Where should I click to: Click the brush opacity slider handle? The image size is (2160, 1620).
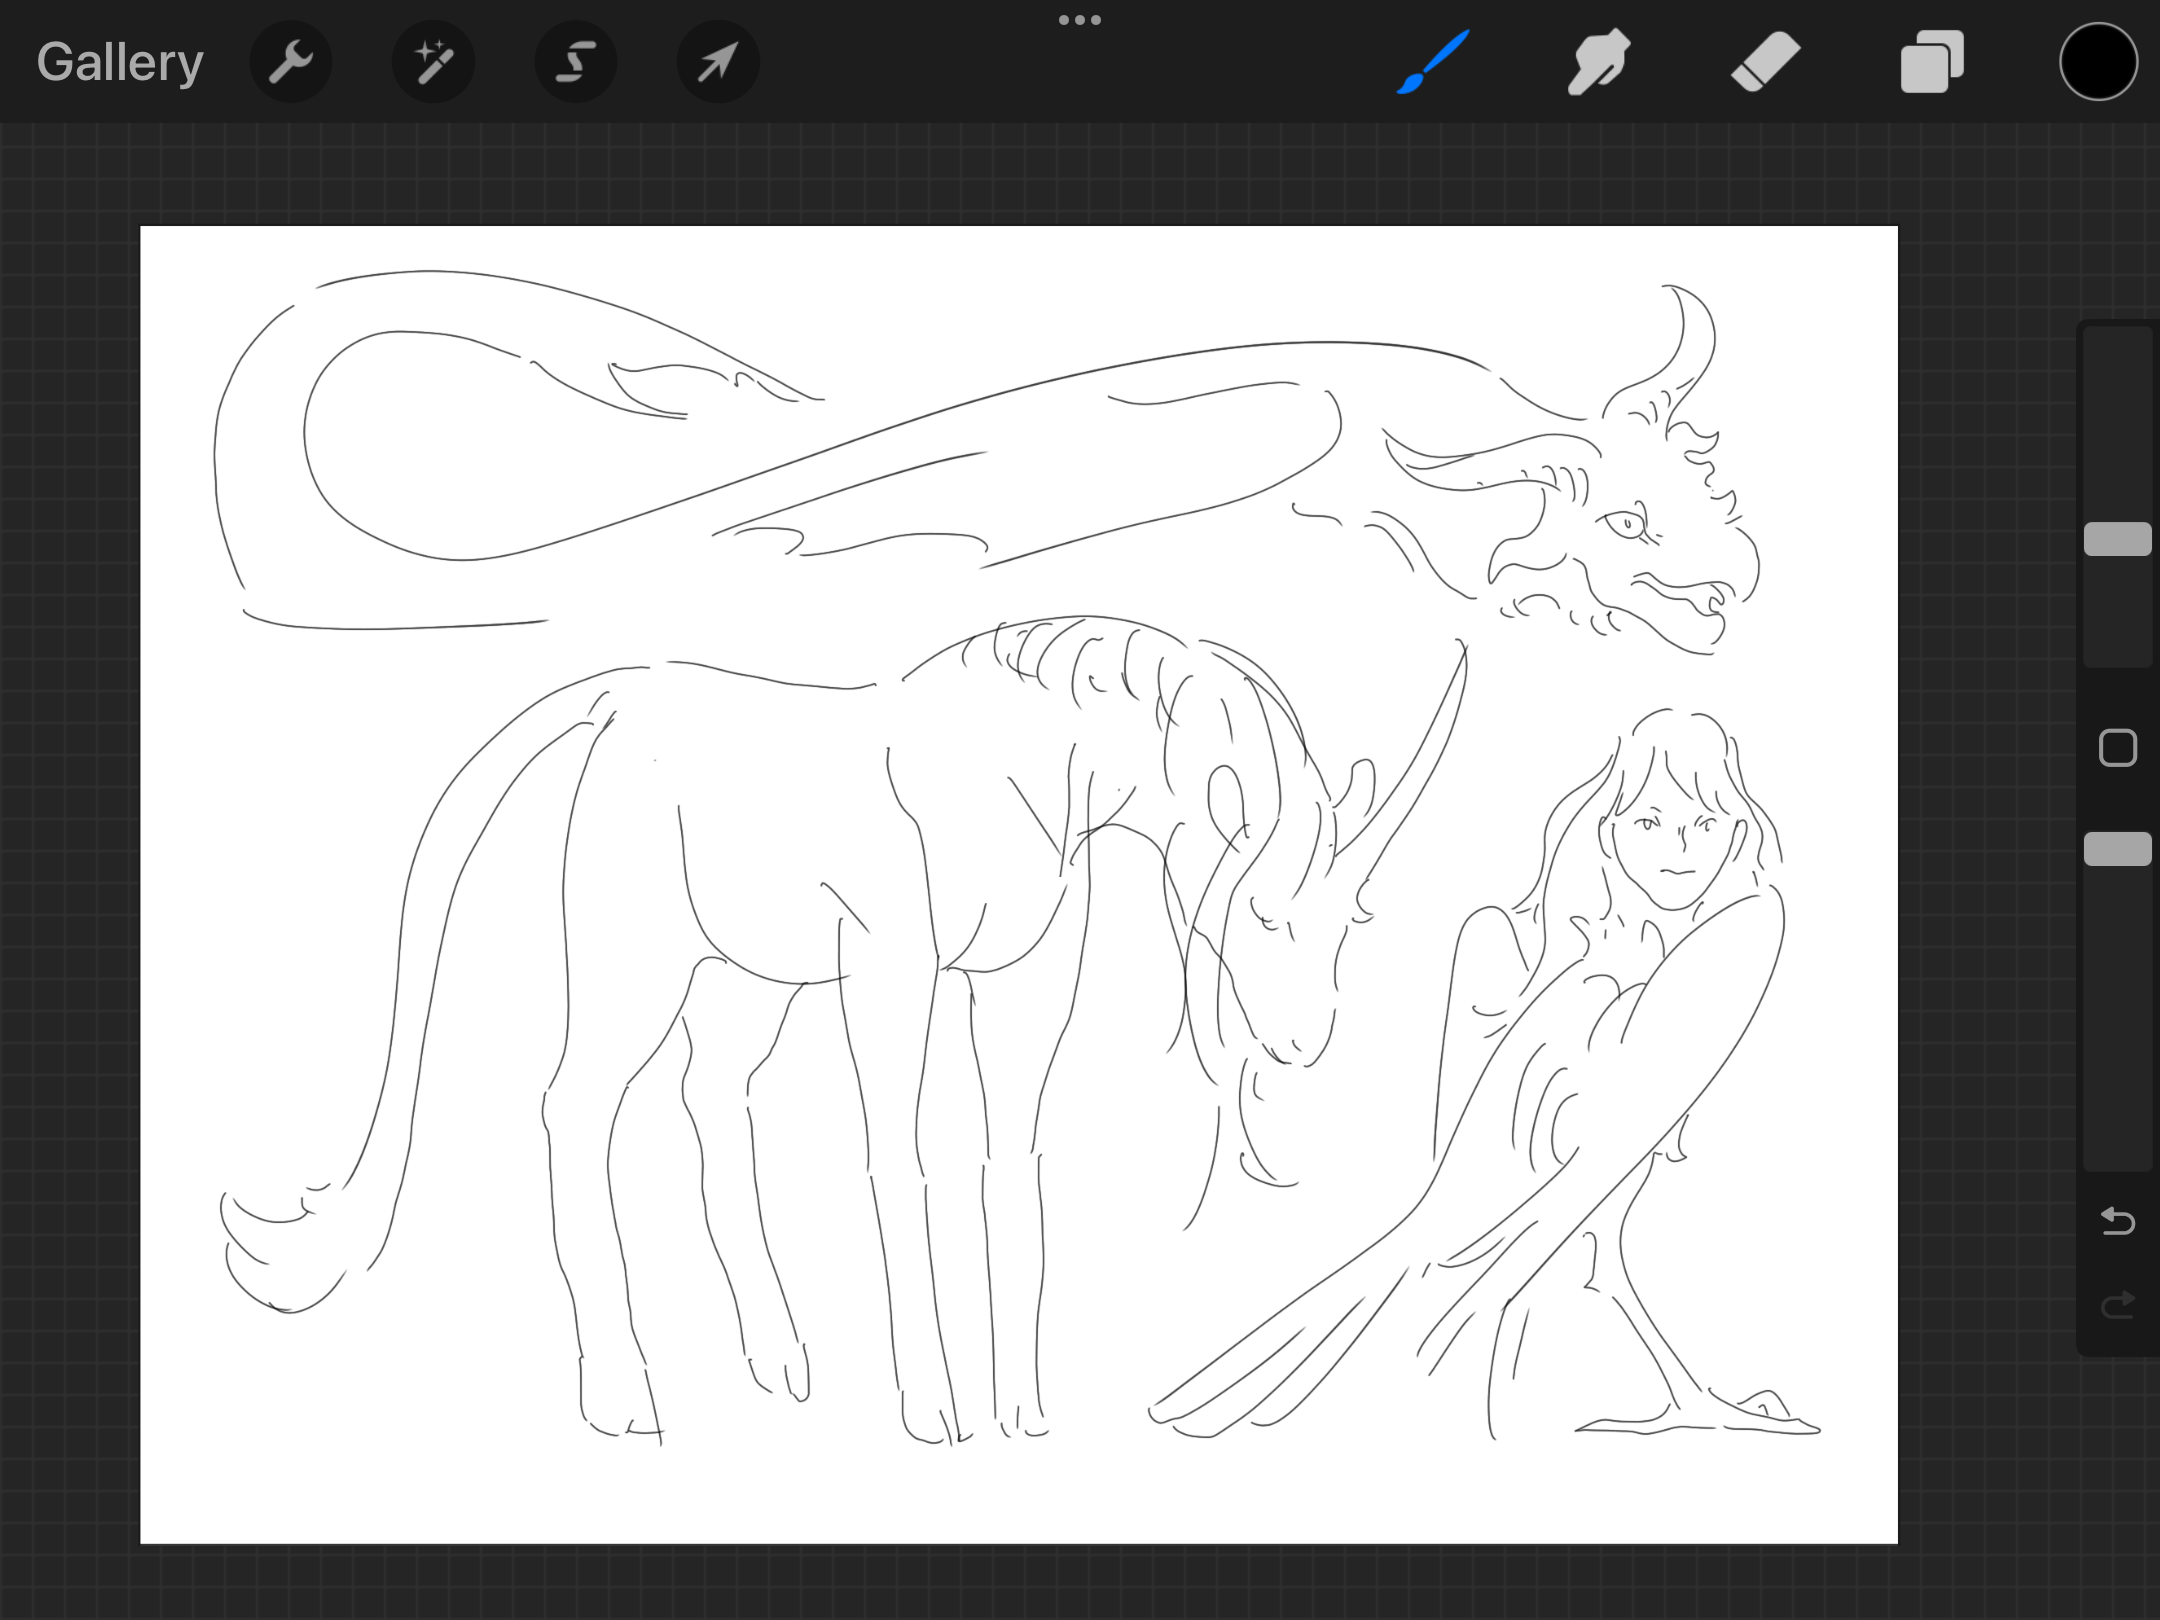point(2117,849)
